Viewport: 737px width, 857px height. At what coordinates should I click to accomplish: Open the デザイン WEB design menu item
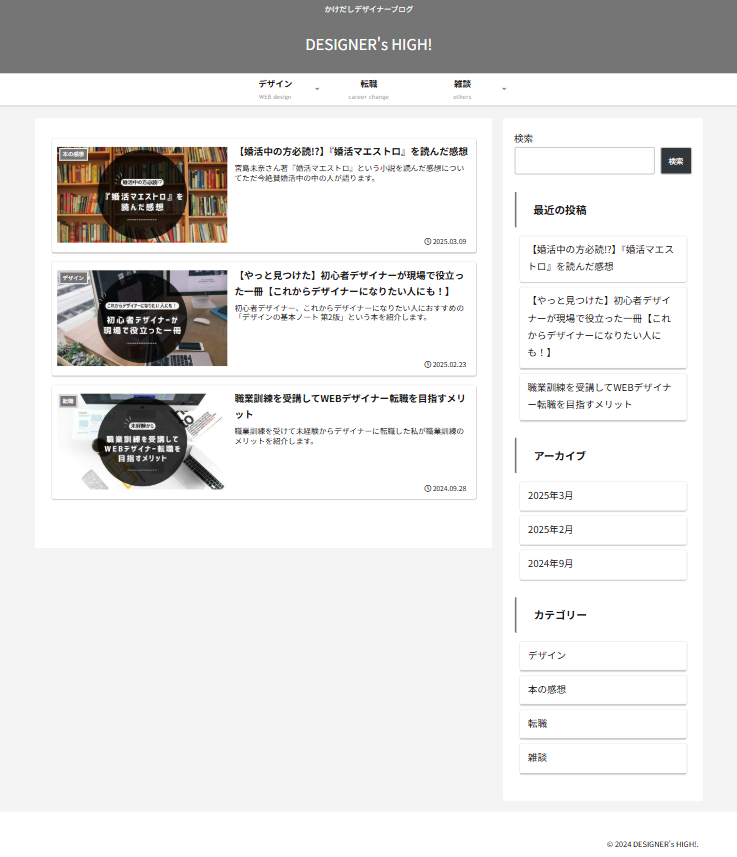(x=275, y=89)
